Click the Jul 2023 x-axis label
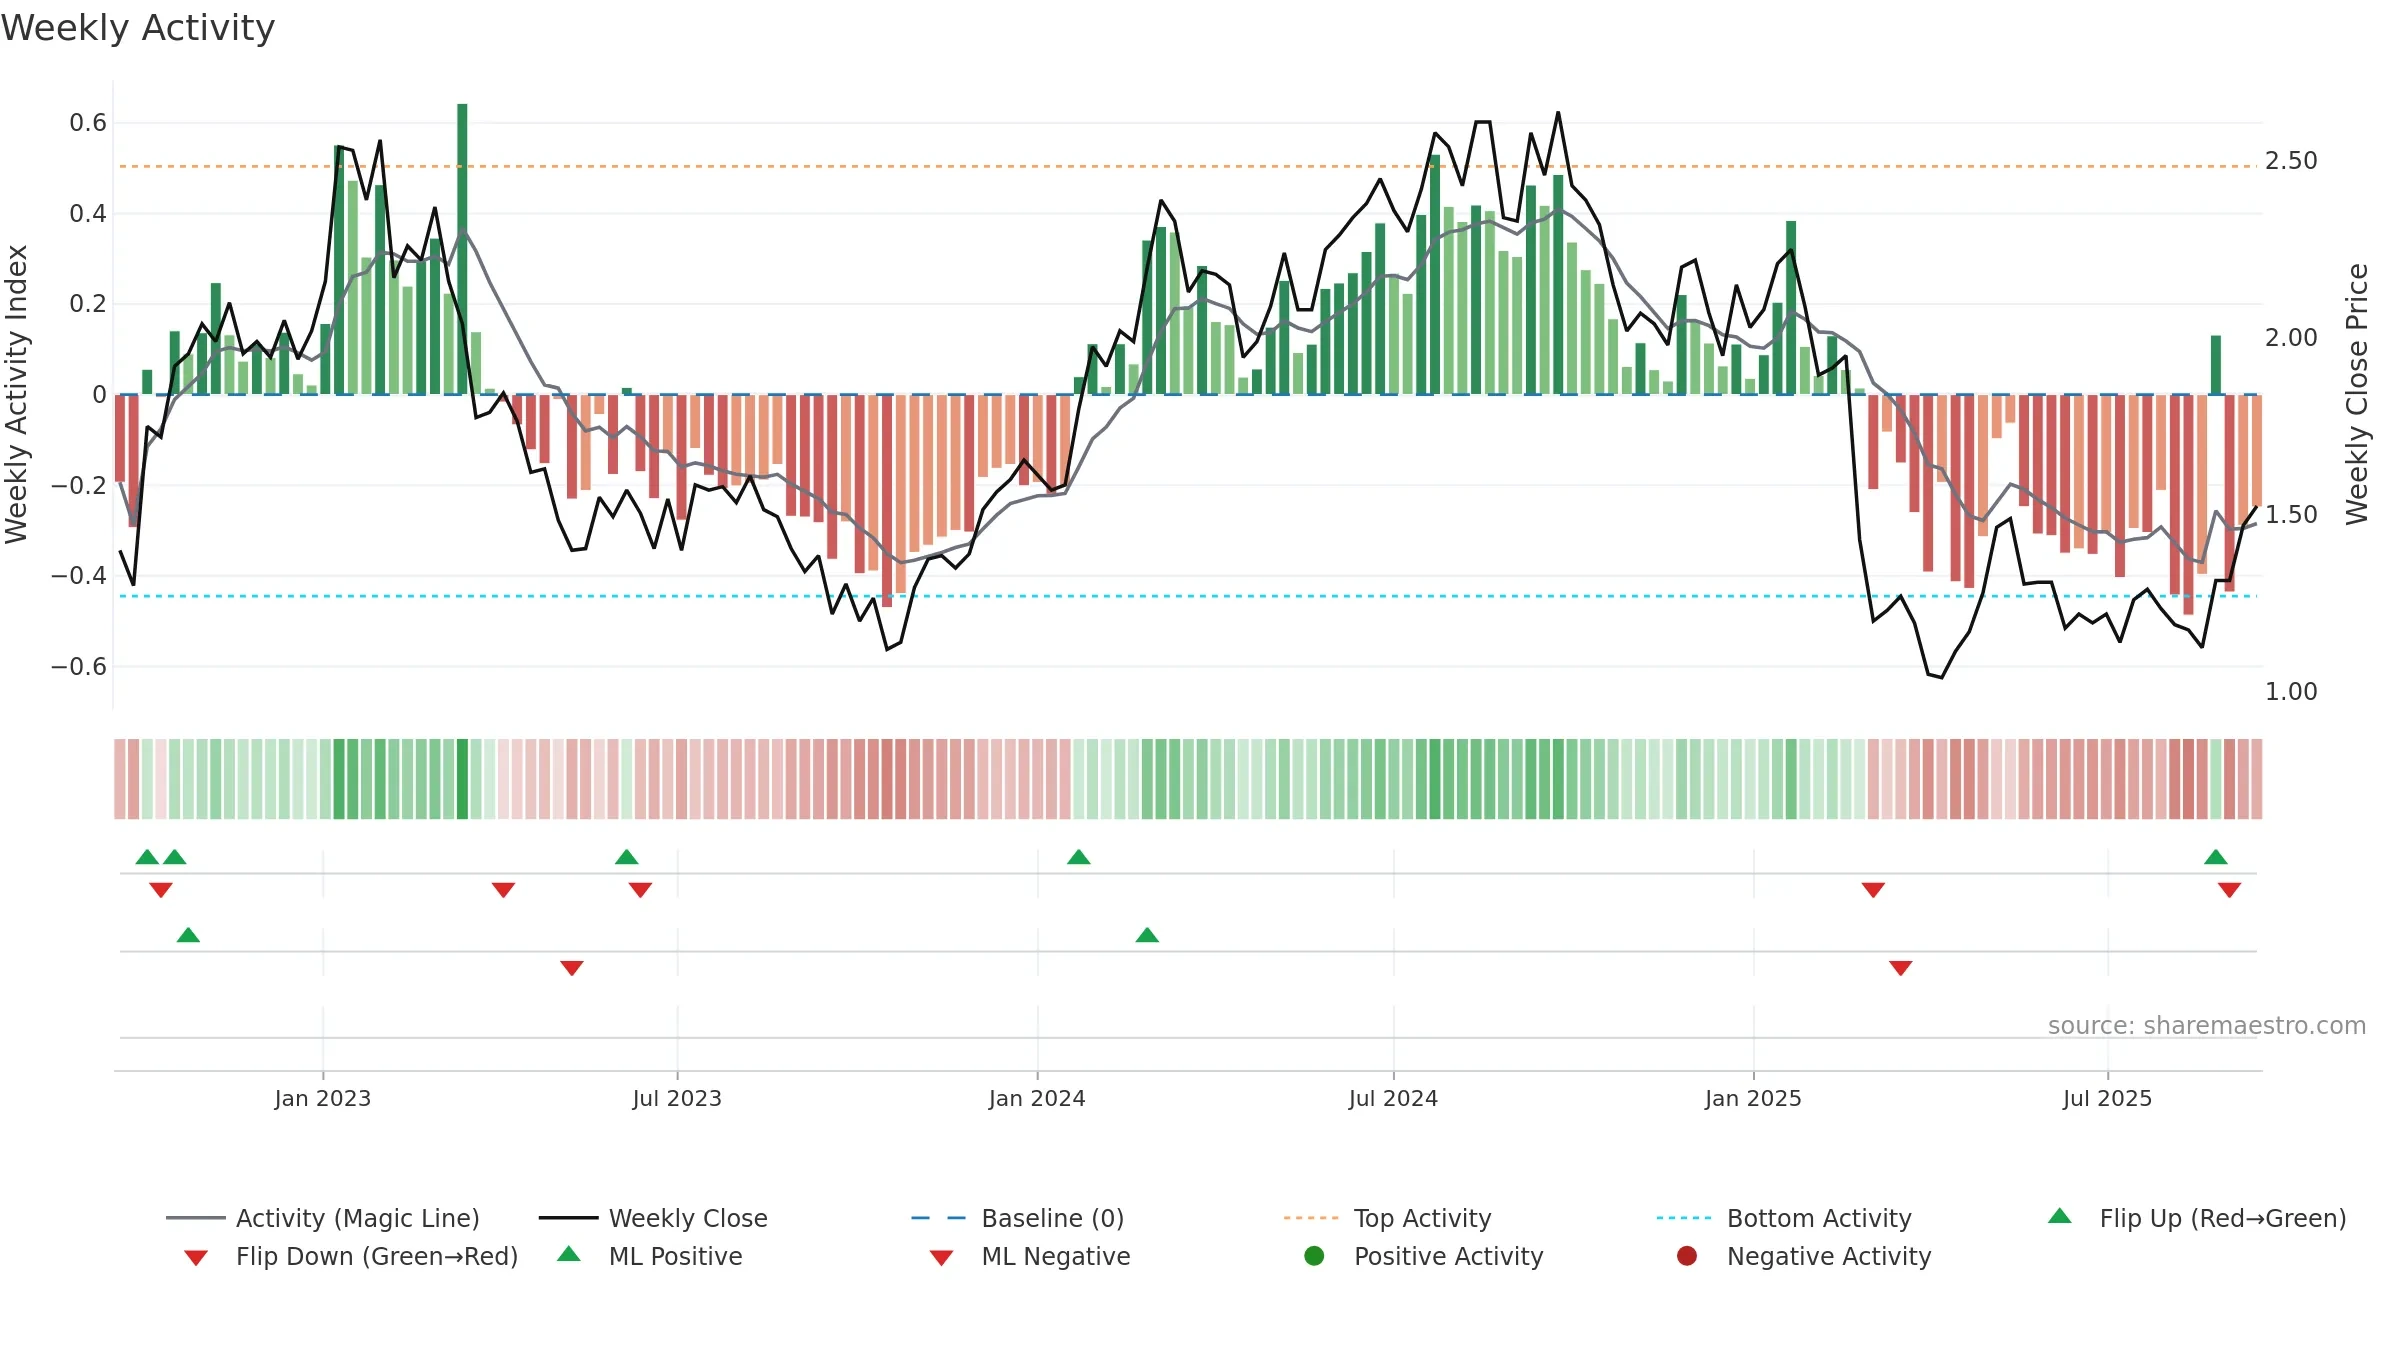The width and height of the screenshot is (2400, 1350). click(677, 1099)
